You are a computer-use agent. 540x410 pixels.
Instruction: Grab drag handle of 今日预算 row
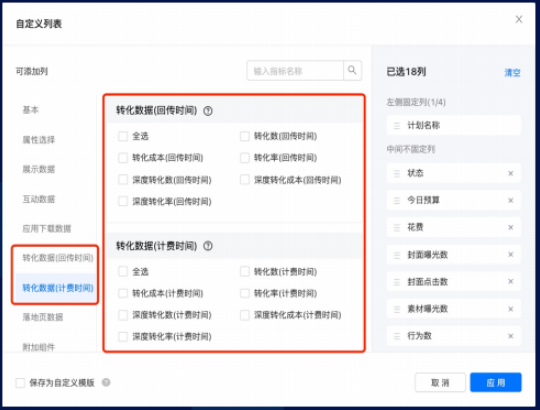click(397, 200)
